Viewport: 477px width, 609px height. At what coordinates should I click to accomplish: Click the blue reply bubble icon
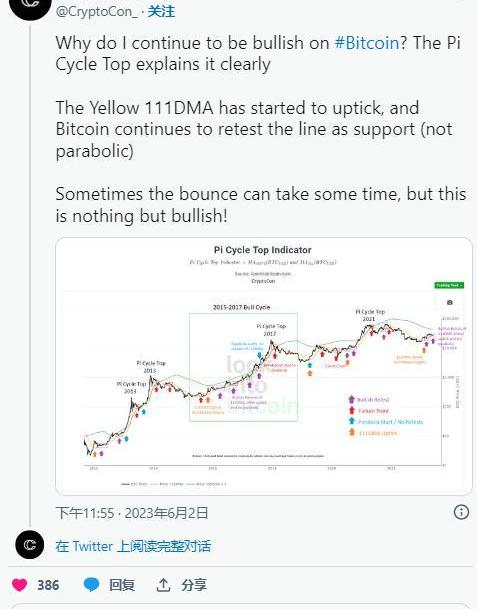[x=92, y=585]
